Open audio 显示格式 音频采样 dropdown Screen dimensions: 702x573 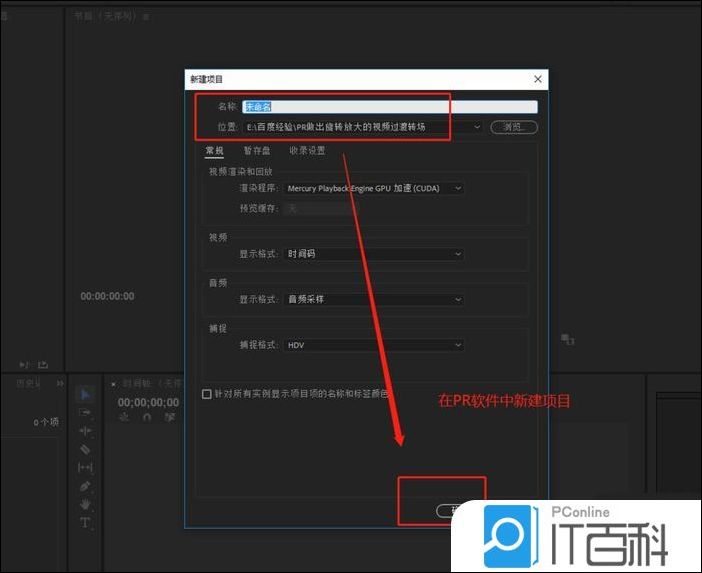pyautogui.click(x=374, y=299)
